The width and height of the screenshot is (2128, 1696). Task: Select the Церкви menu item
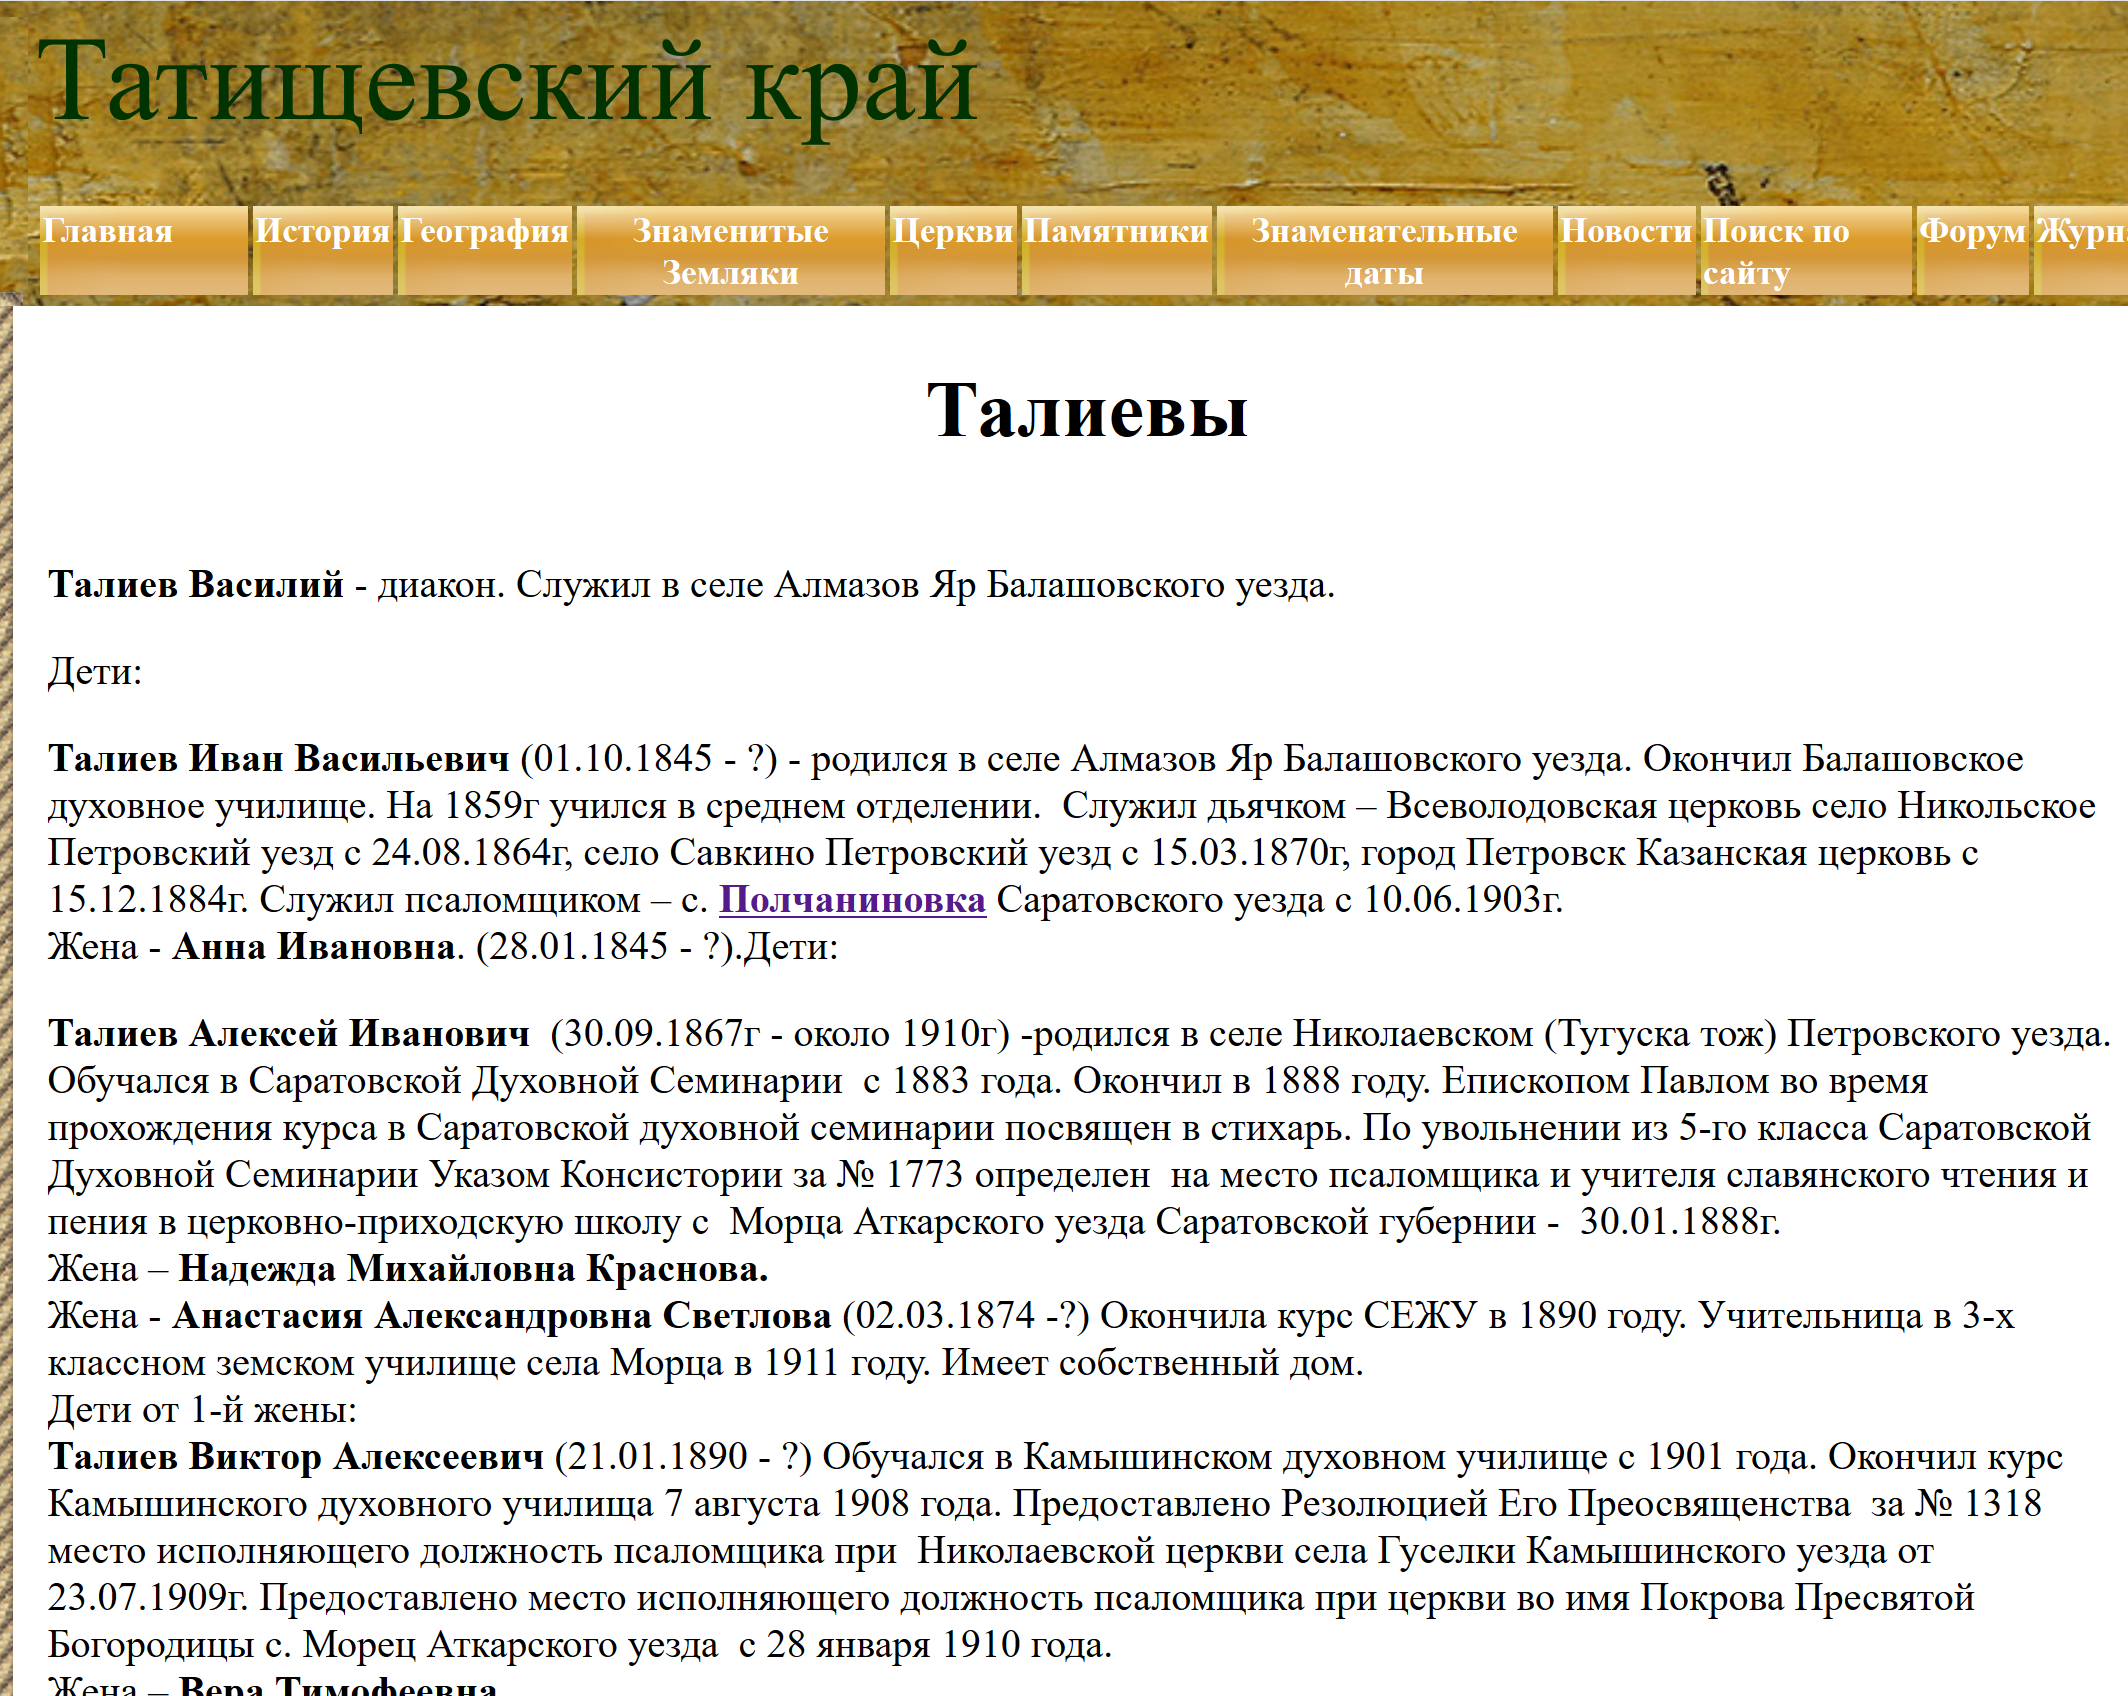coord(953,250)
